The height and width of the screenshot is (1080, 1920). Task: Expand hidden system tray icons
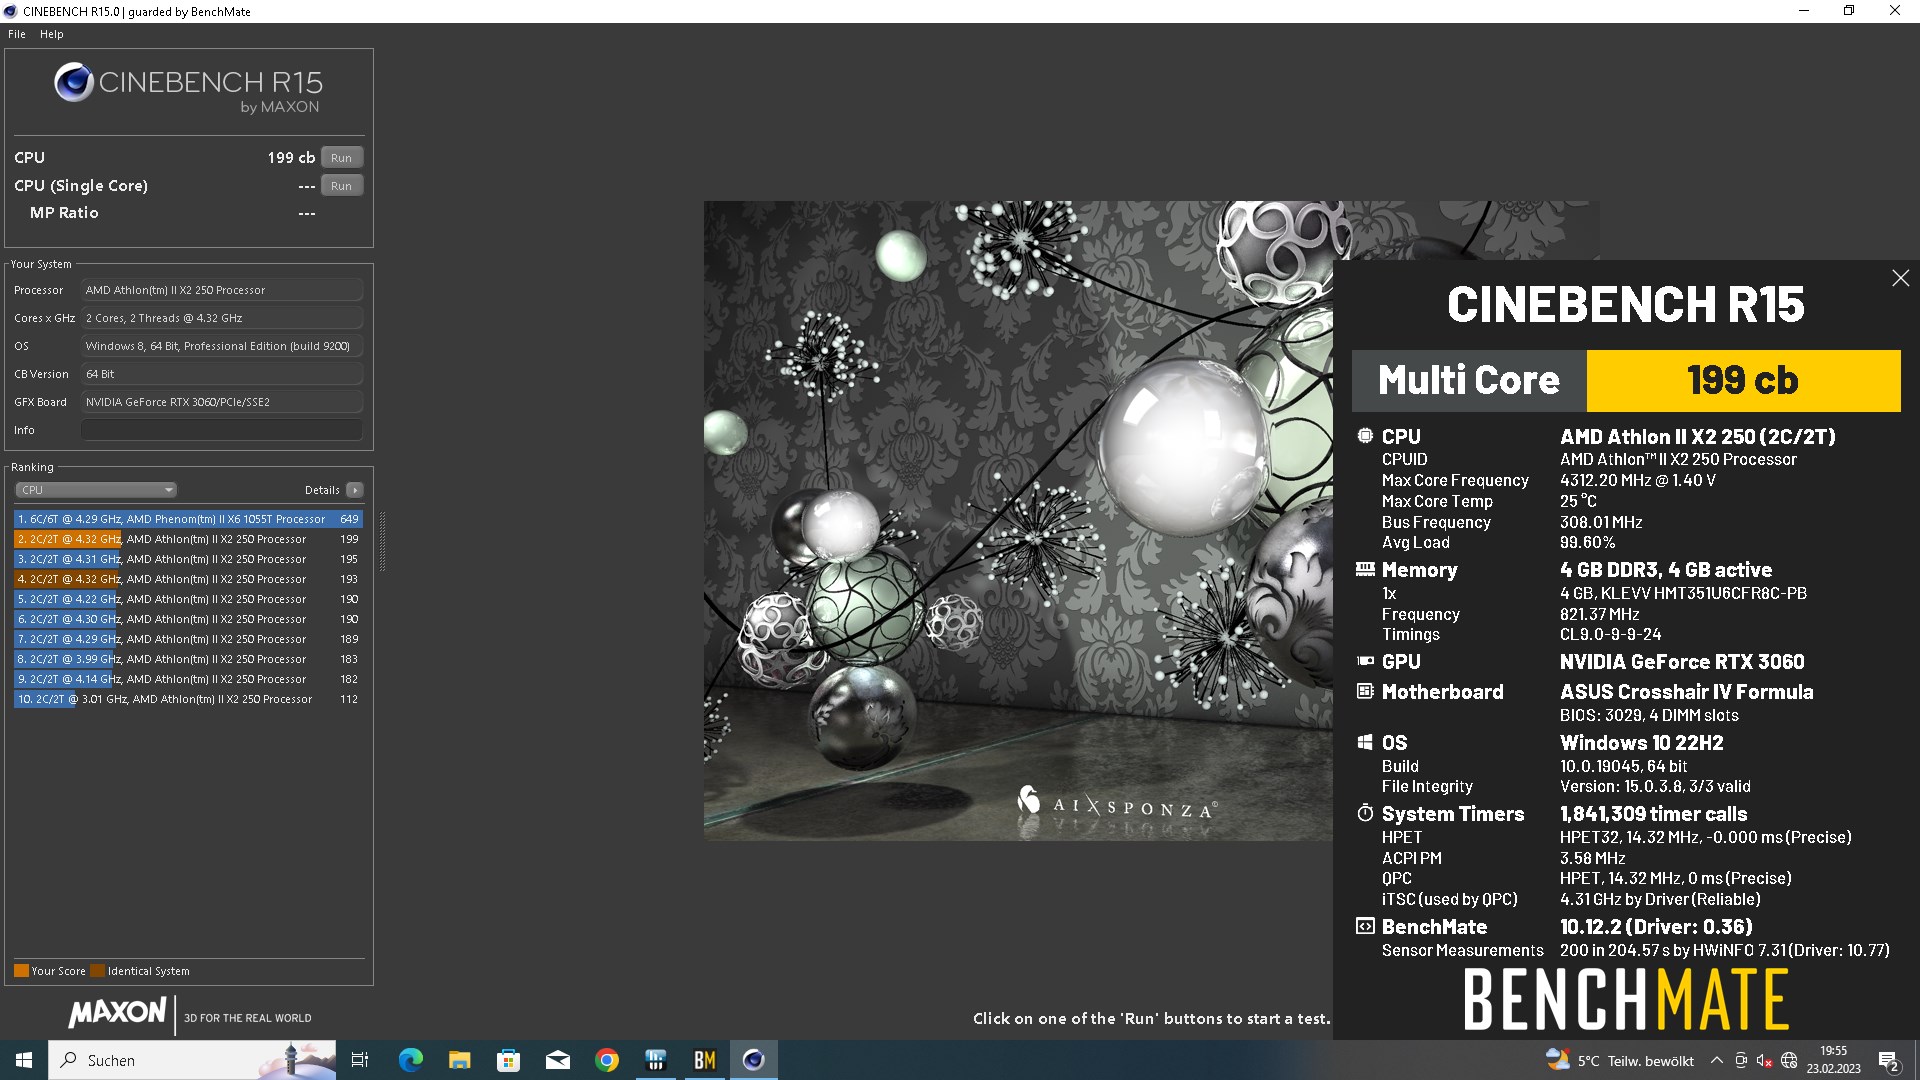1717,1060
